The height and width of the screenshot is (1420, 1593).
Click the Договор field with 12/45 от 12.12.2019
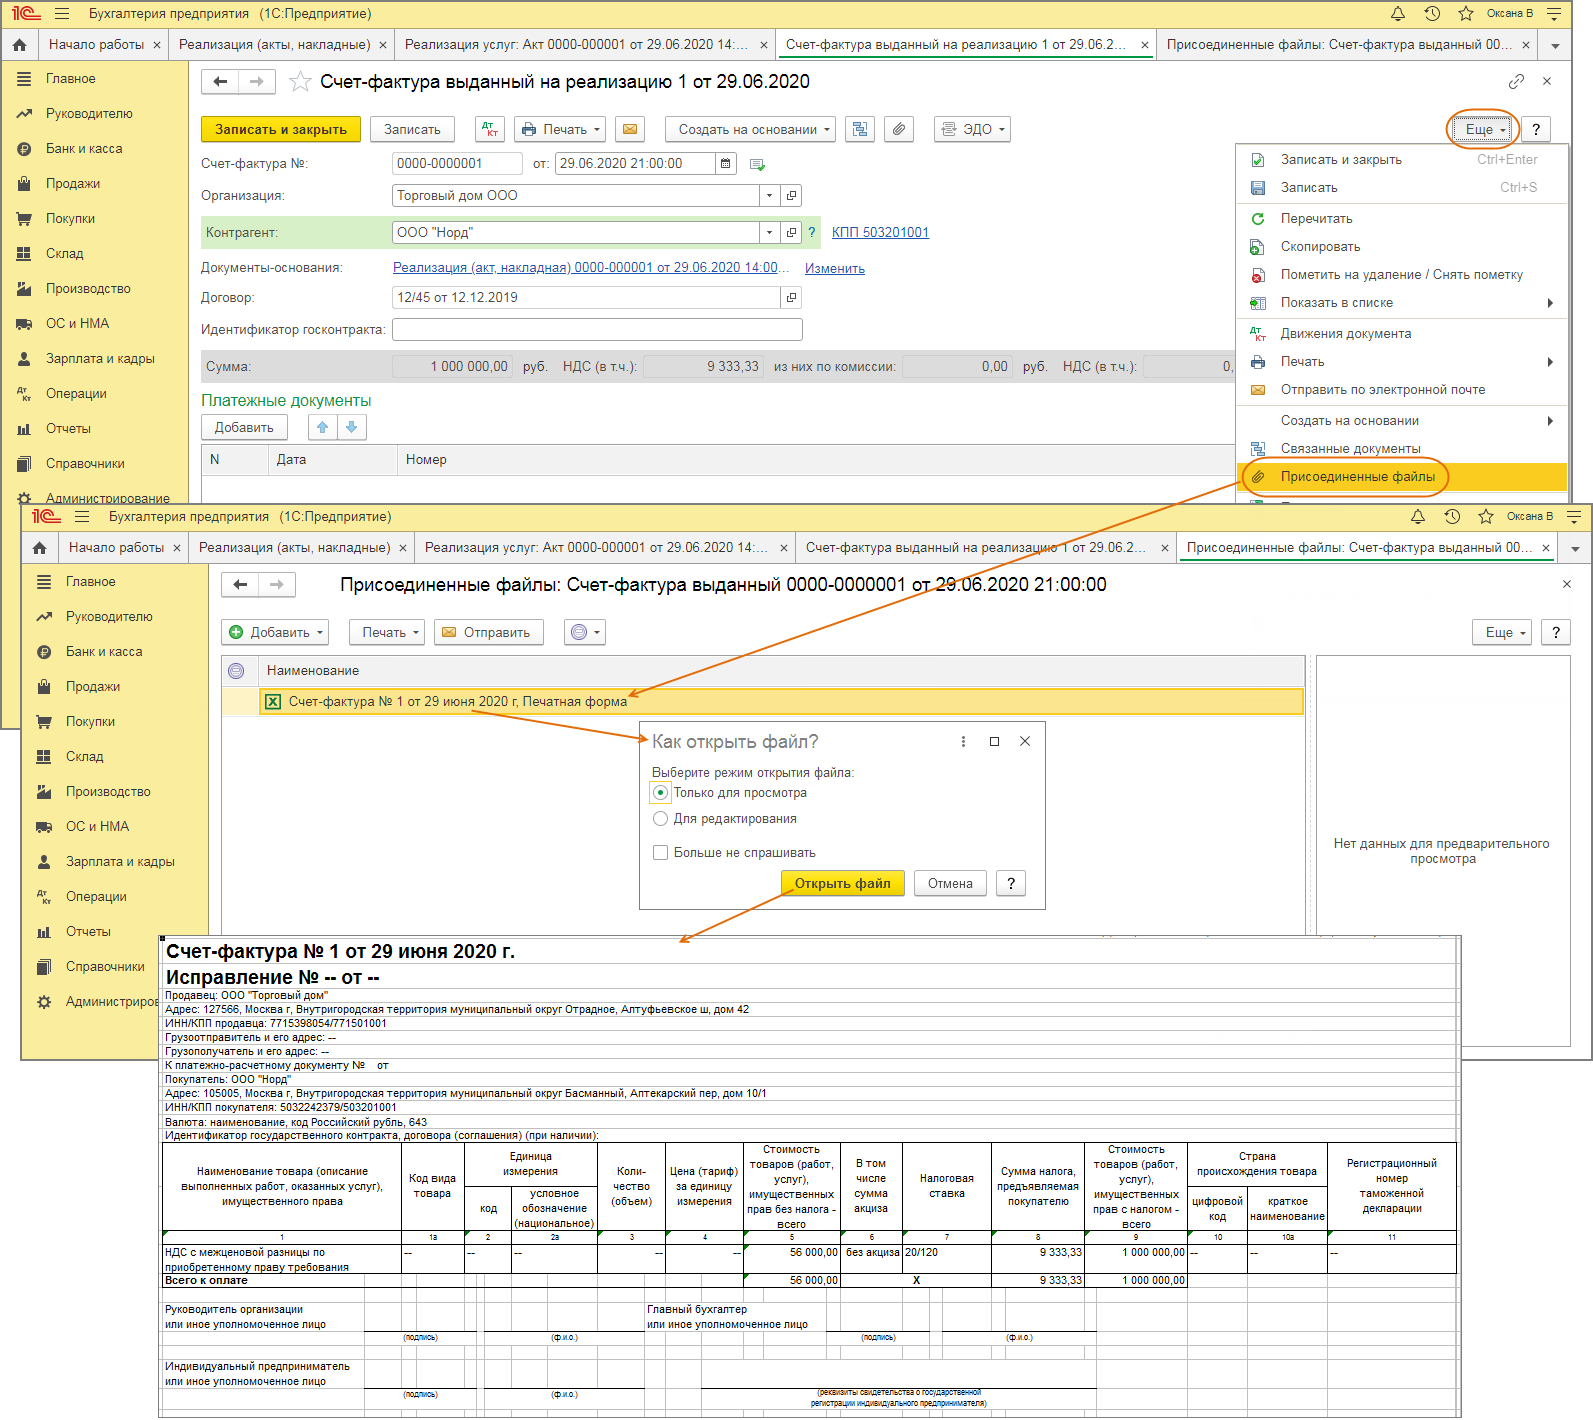(x=586, y=298)
